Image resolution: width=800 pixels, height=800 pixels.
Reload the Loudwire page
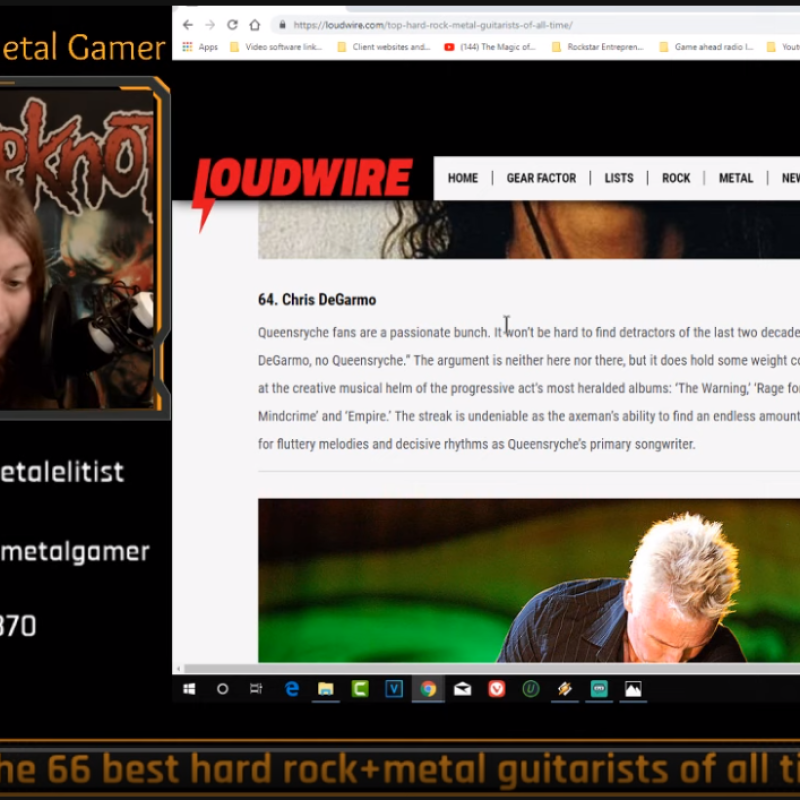coord(232,25)
